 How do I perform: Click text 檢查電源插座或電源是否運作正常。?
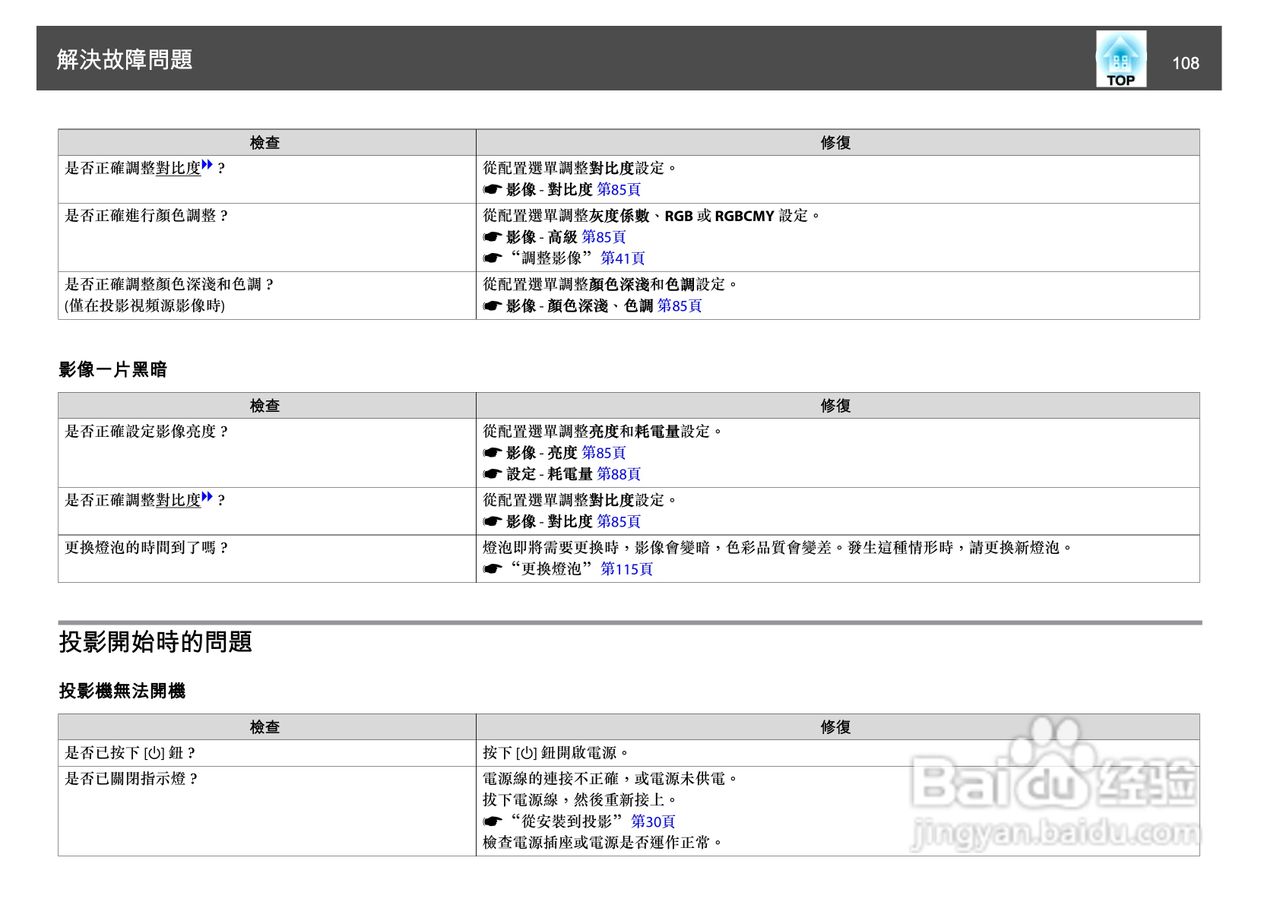[x=603, y=842]
